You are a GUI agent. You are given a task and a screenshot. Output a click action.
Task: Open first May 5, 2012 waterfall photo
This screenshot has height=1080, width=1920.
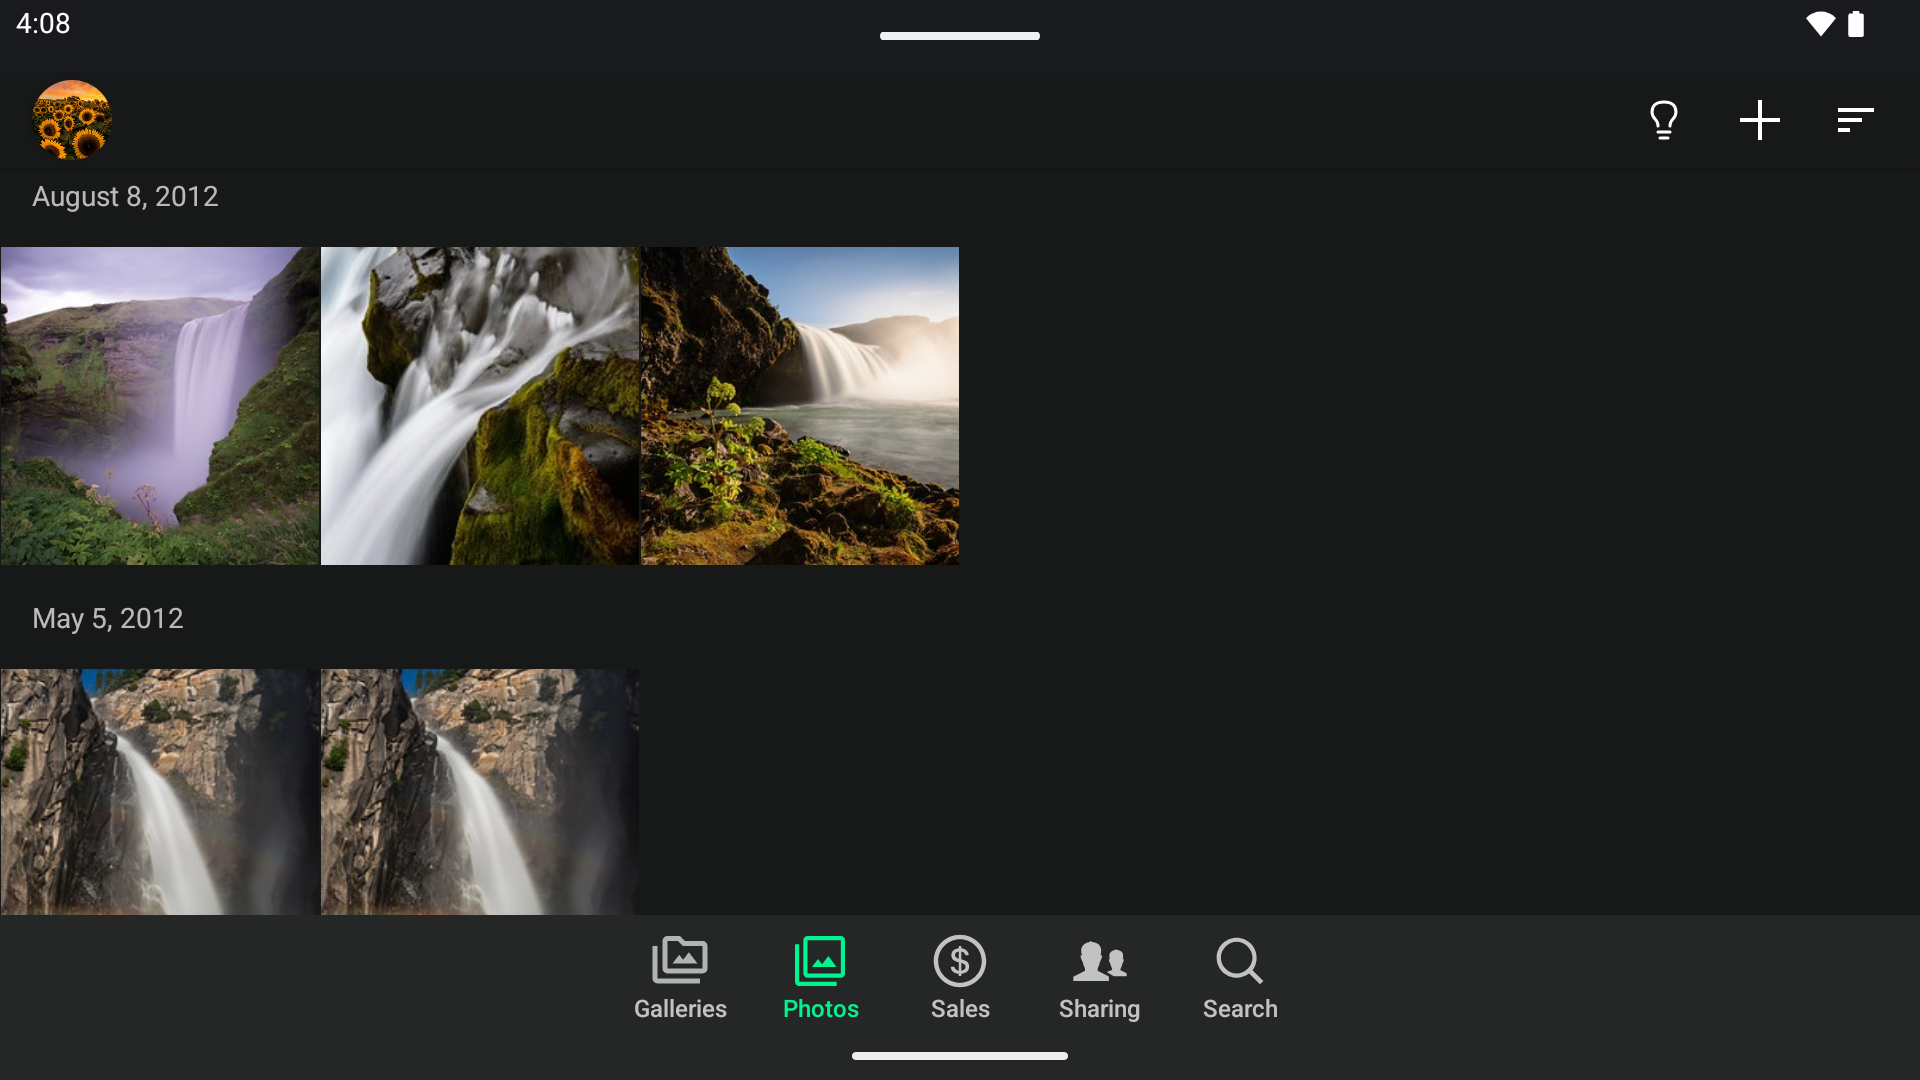click(160, 791)
